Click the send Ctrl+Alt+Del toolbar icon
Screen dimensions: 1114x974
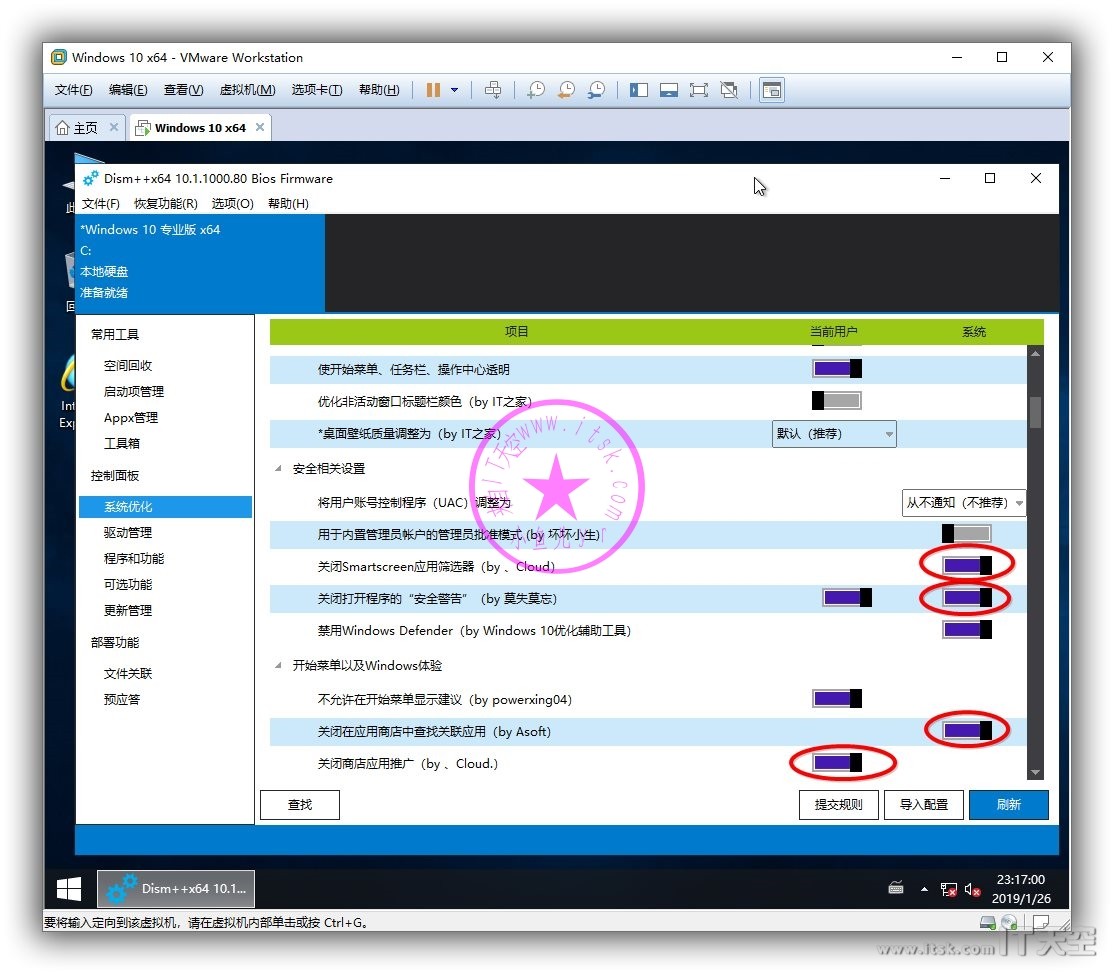coord(493,90)
